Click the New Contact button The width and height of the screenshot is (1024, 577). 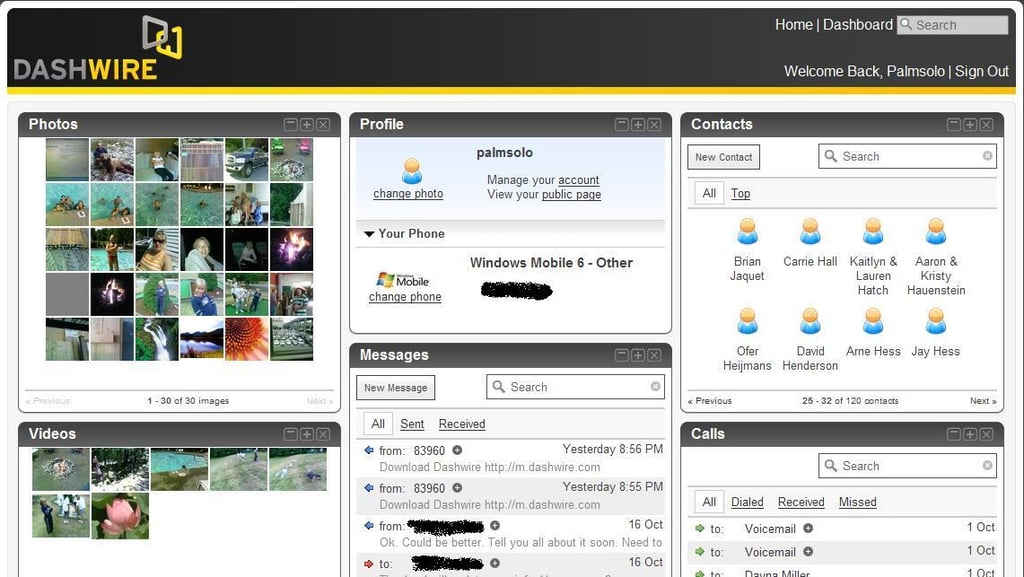pyautogui.click(x=724, y=157)
